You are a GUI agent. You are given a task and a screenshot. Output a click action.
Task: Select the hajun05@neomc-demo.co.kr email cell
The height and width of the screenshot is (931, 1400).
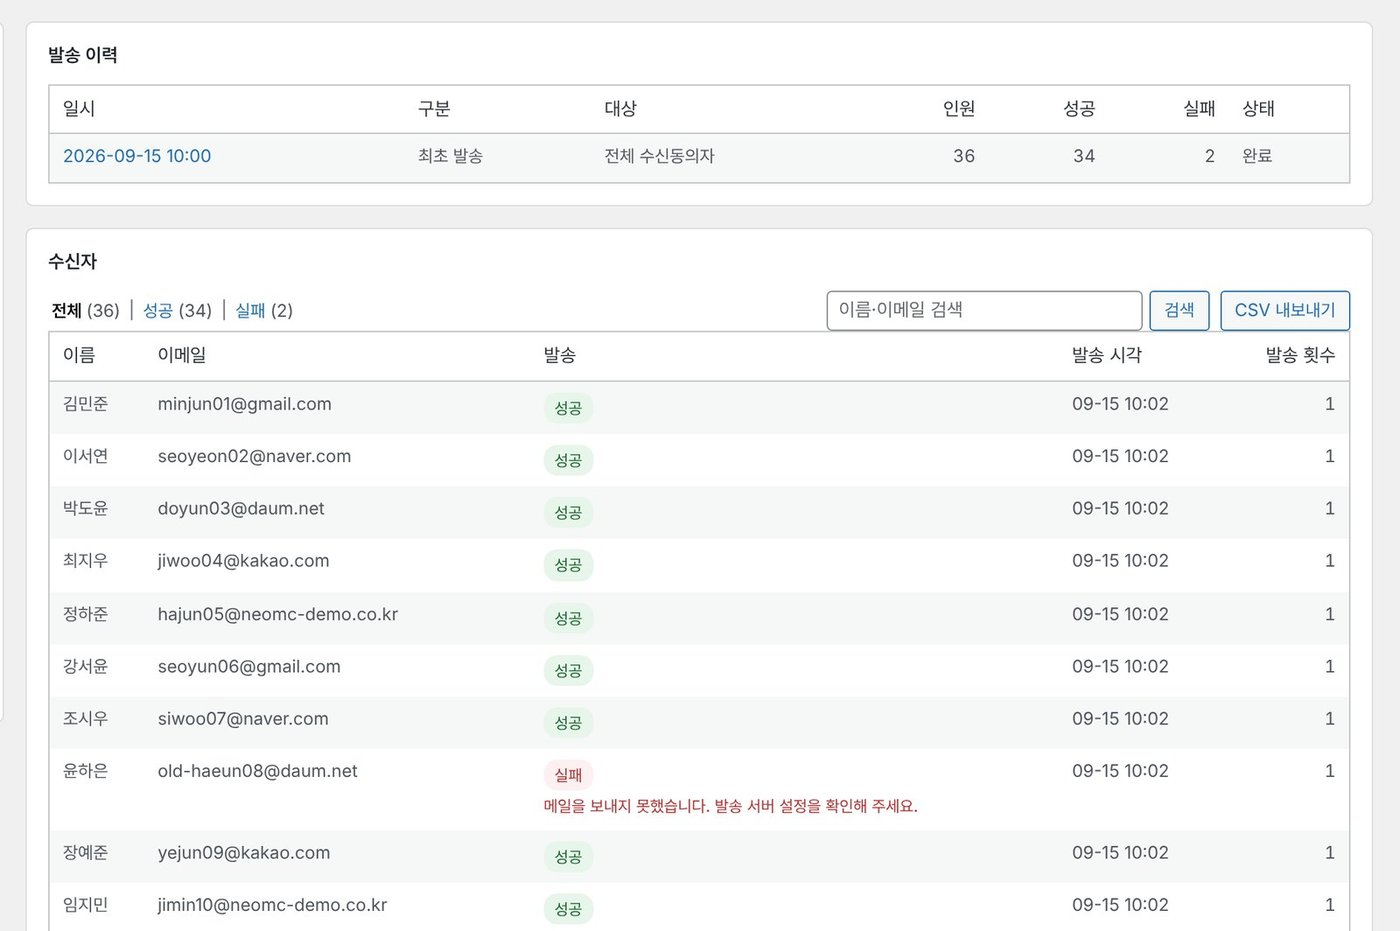pyautogui.click(x=278, y=614)
